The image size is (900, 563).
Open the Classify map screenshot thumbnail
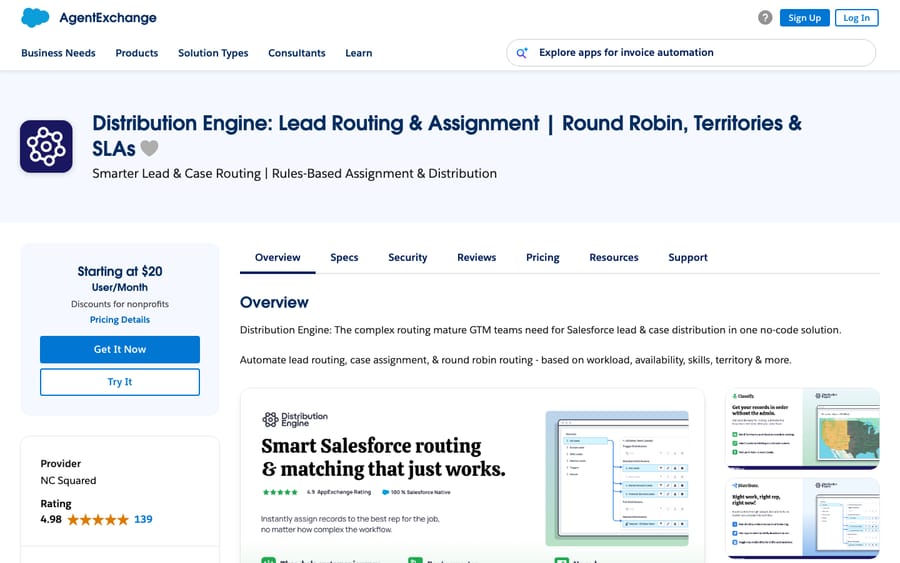(802, 429)
